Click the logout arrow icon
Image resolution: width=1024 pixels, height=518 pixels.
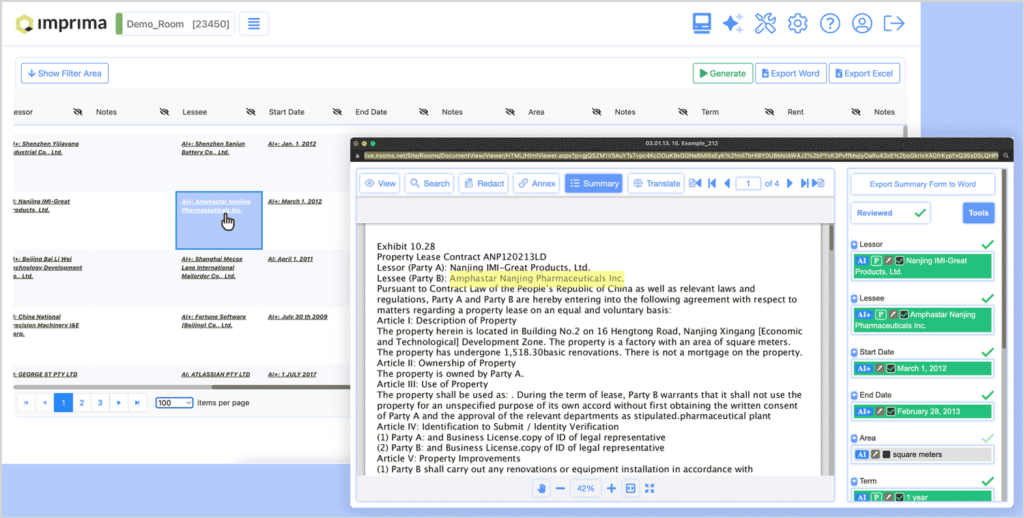pos(895,23)
